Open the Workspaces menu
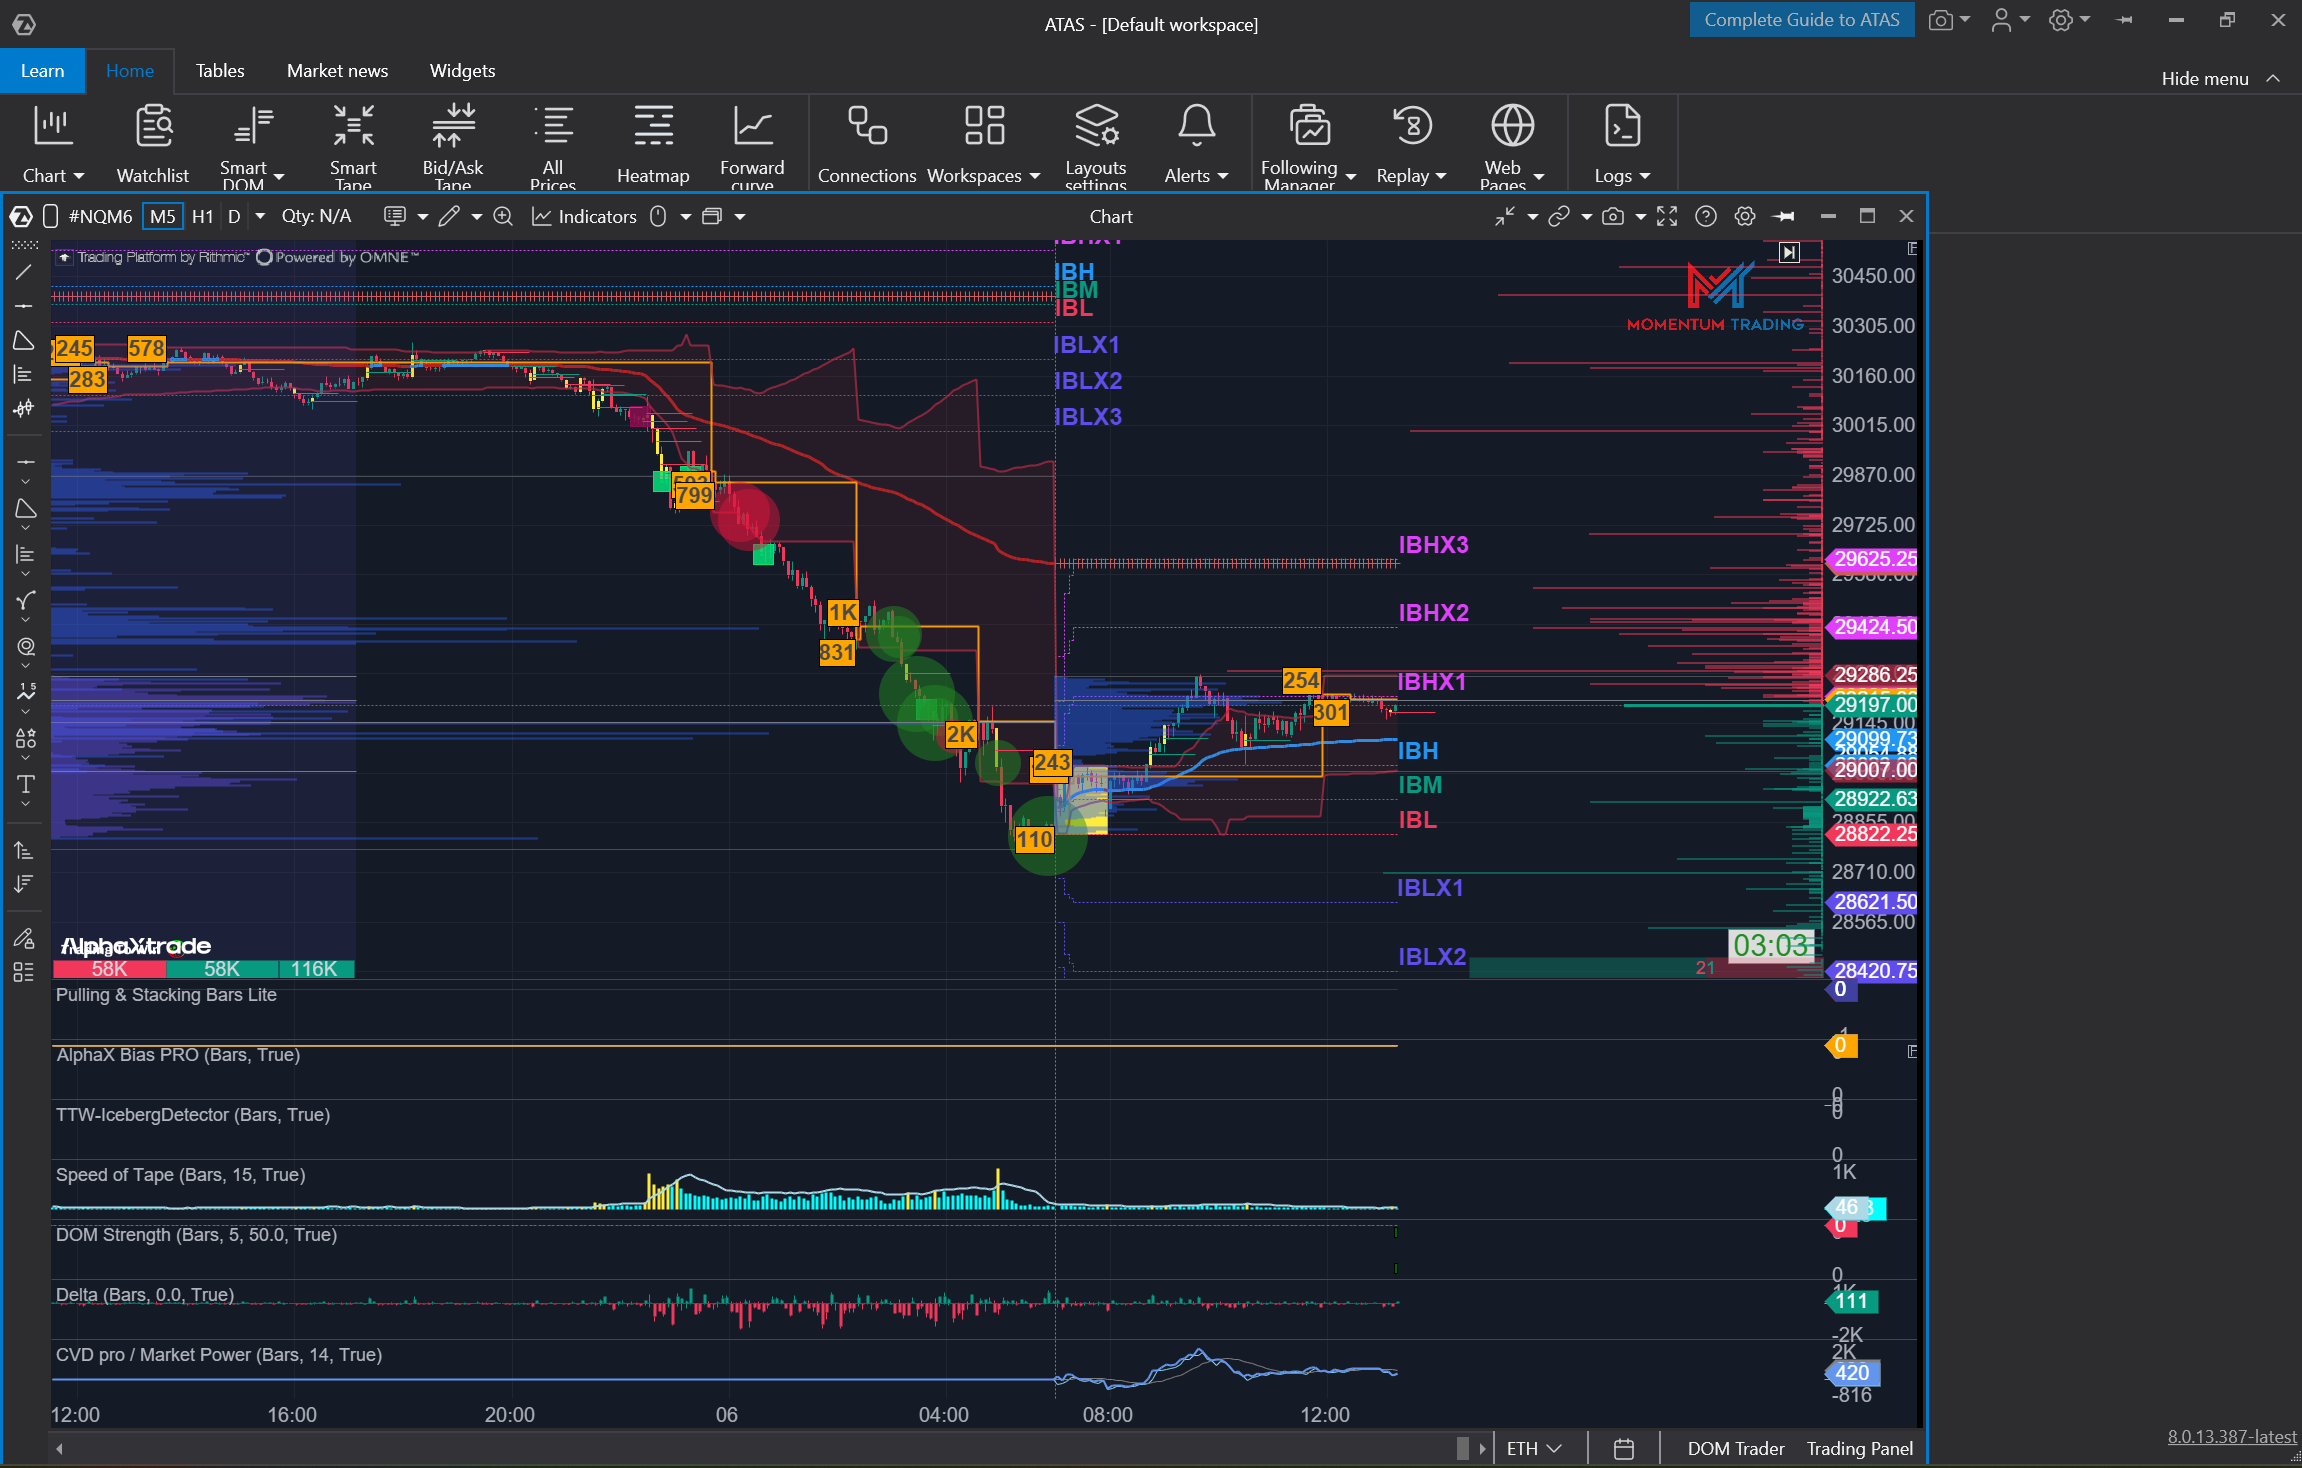This screenshot has height=1468, width=2302. [984, 144]
